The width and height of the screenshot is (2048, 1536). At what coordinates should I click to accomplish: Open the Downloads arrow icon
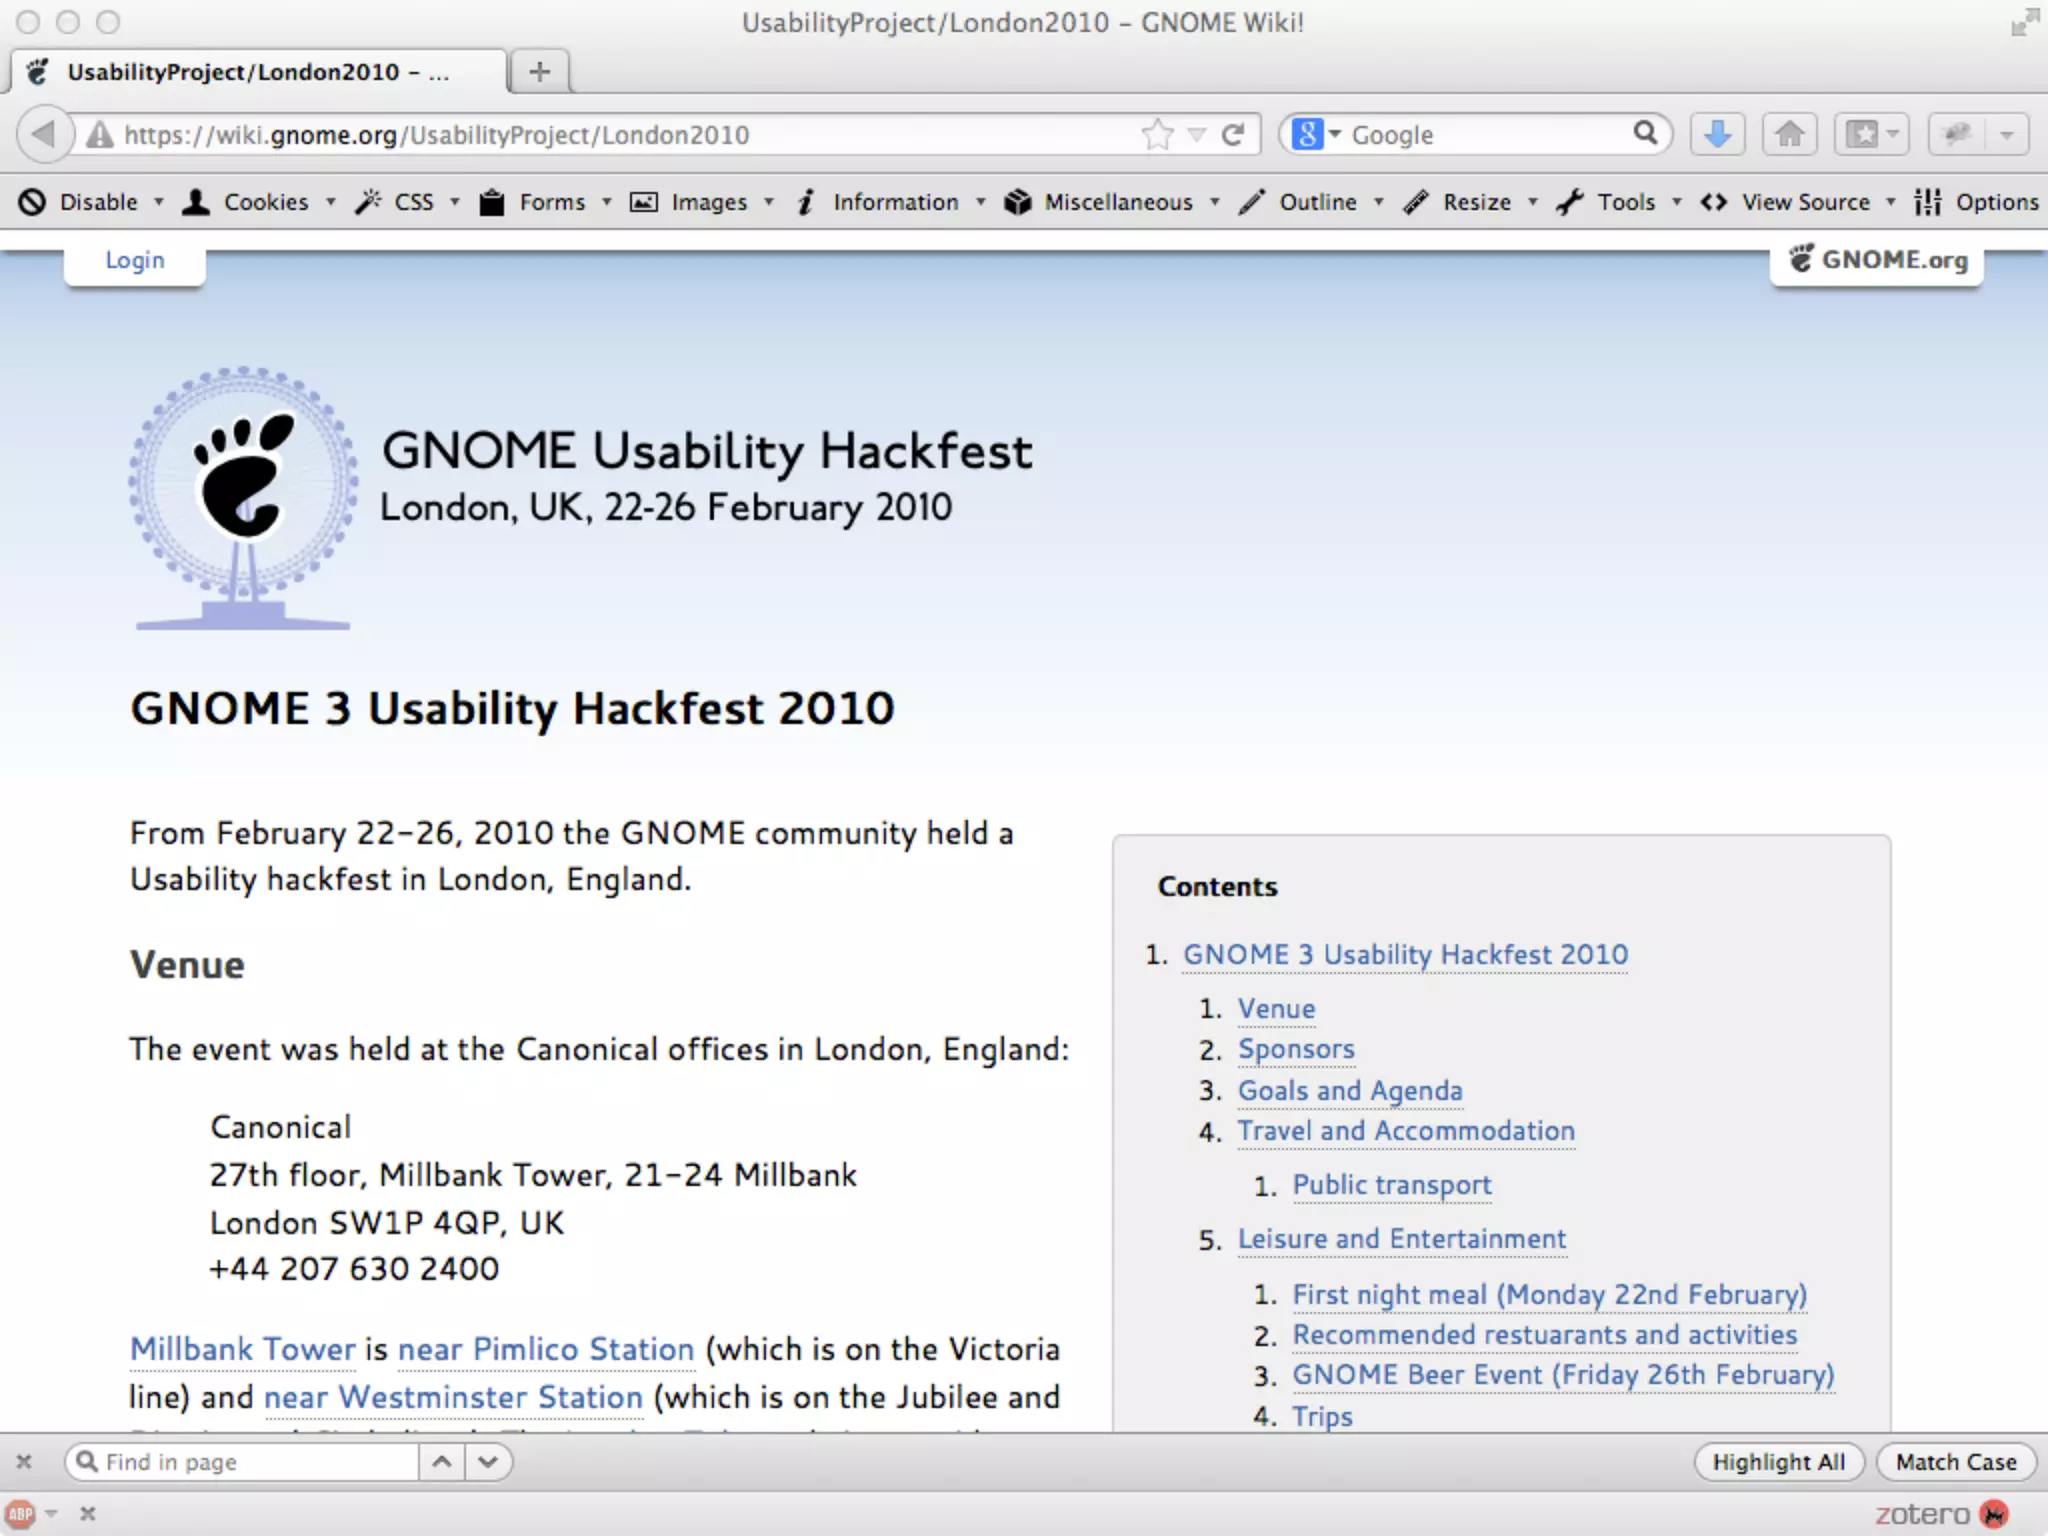coord(1717,134)
